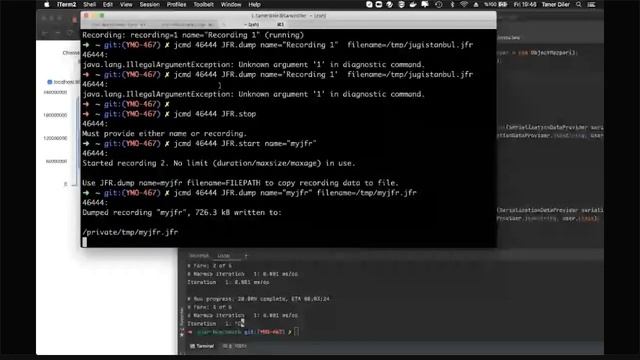Select the active zsh tab in iTerm2
The width and height of the screenshot is (640, 360).
click(253, 24)
